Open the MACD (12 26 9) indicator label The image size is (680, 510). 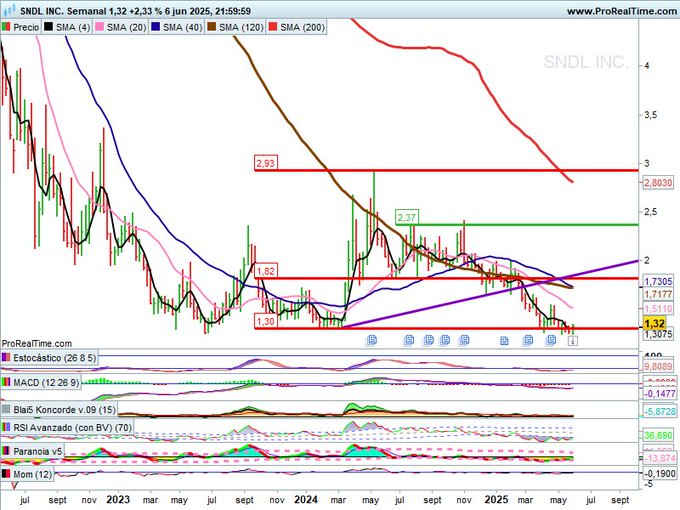pyautogui.click(x=41, y=382)
